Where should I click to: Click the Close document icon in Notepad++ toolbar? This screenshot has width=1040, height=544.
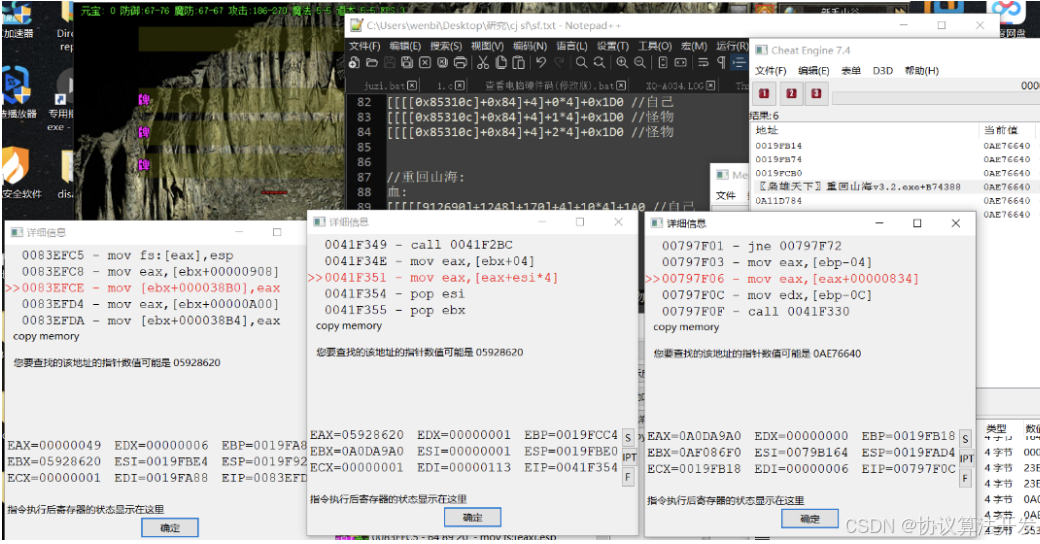click(424, 62)
